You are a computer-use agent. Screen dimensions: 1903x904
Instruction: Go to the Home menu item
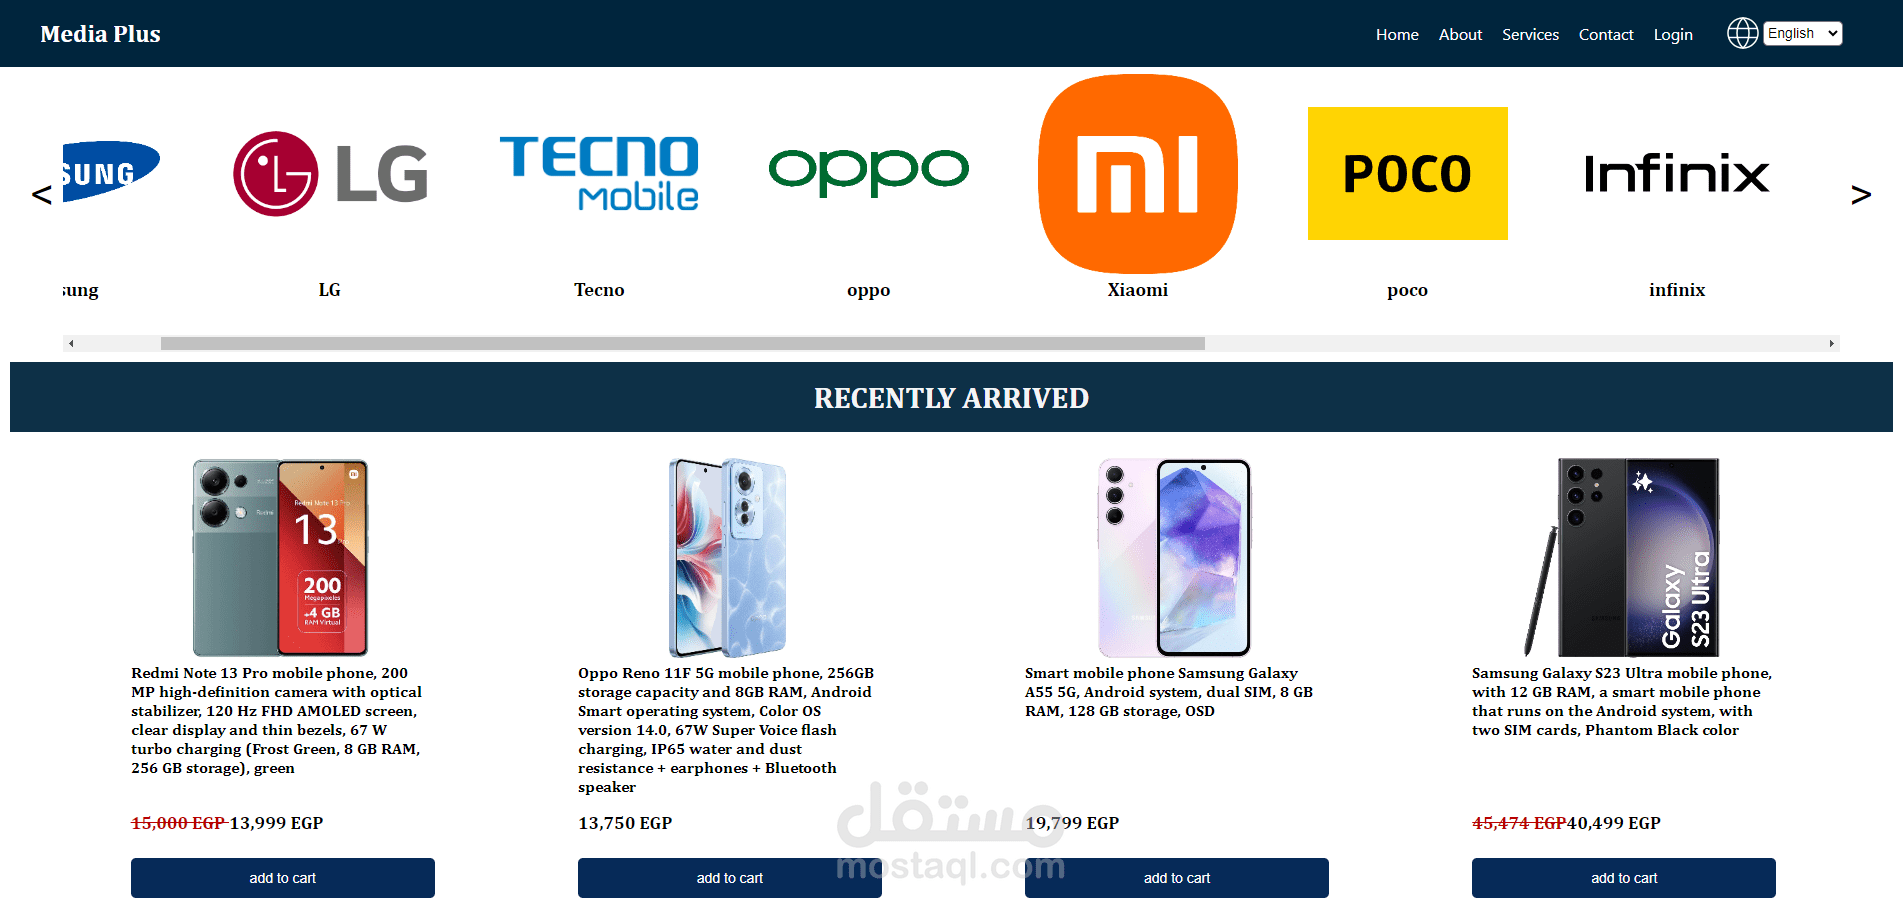click(1397, 34)
